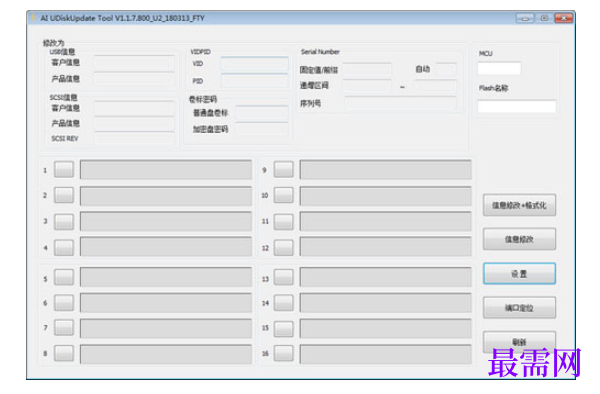Screen dimensions: 600x394
Task: Maximize the AI UDiskUpdate Tool window
Action: [544, 18]
